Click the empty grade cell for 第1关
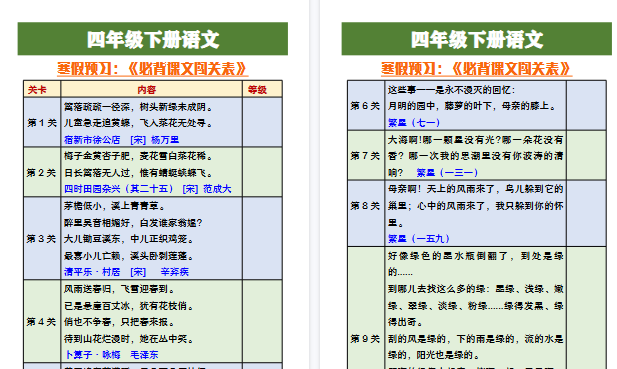617x369 pixels. pos(262,123)
